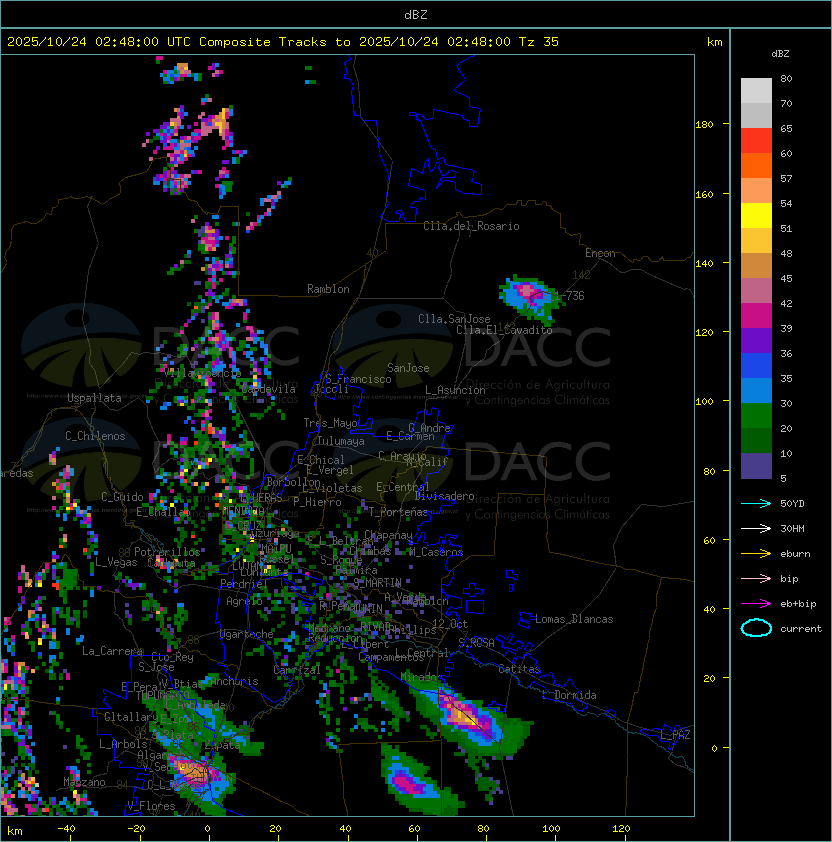832x842 pixels.
Task: Click the pink bip arrow legend icon
Action: tap(756, 578)
